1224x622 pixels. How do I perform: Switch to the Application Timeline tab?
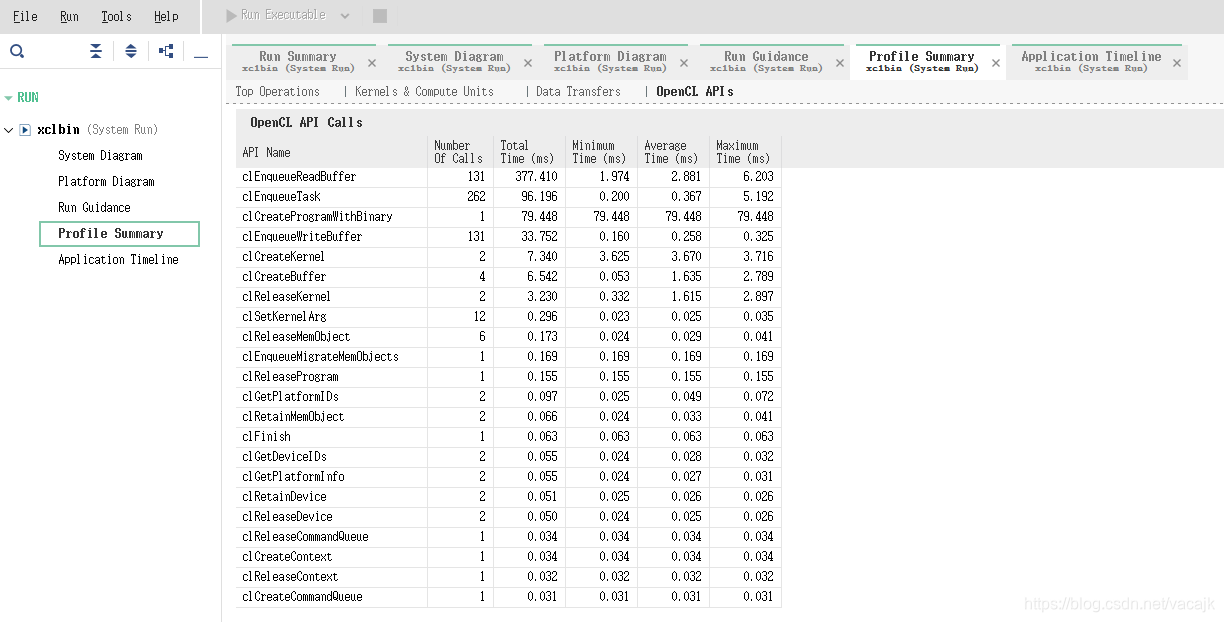1091,62
